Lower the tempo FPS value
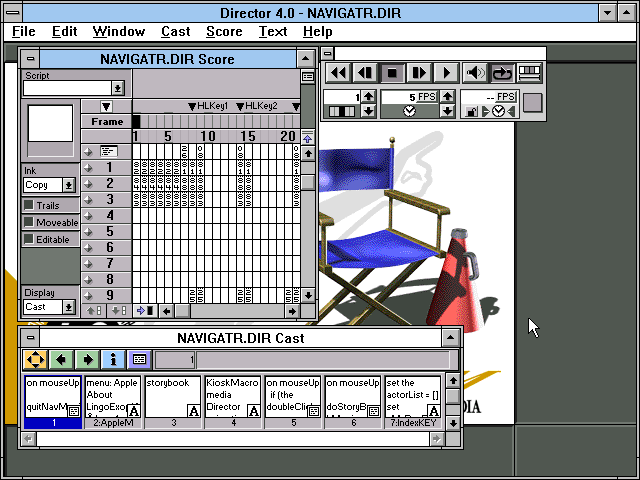Image resolution: width=640 pixels, height=480 pixels. tap(447, 111)
